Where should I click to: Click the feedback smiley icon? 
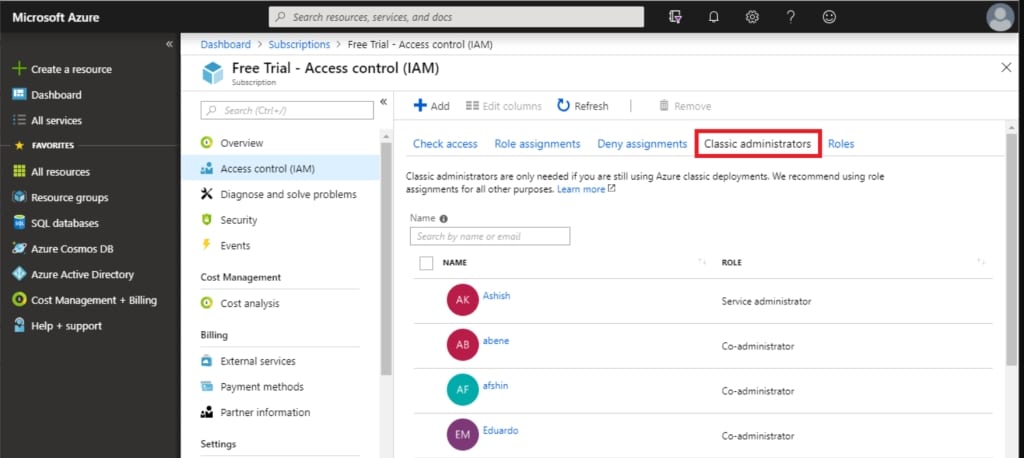[829, 17]
